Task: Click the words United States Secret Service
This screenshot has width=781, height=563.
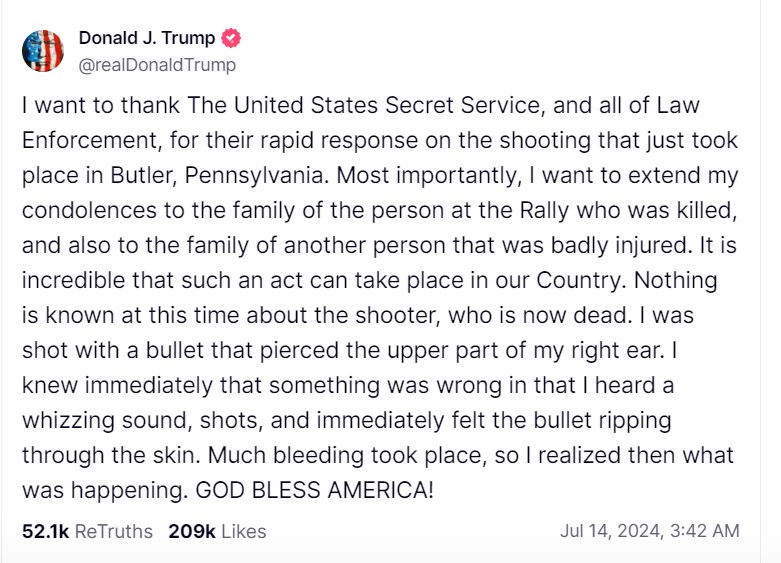Action: coord(387,105)
